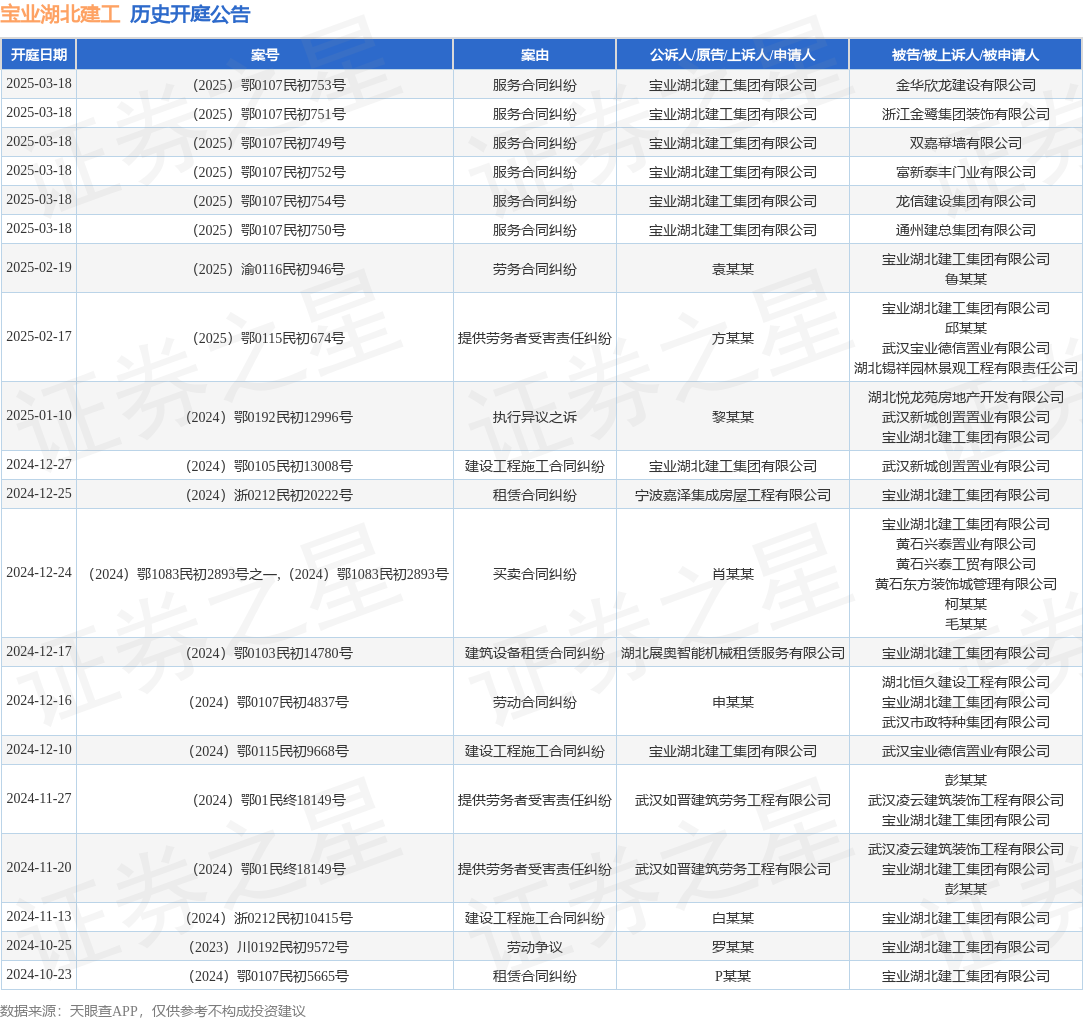The height and width of the screenshot is (1020, 1083).
Task: Click defendant 黄石东方装饰城管理有限公司
Action: [966, 584]
